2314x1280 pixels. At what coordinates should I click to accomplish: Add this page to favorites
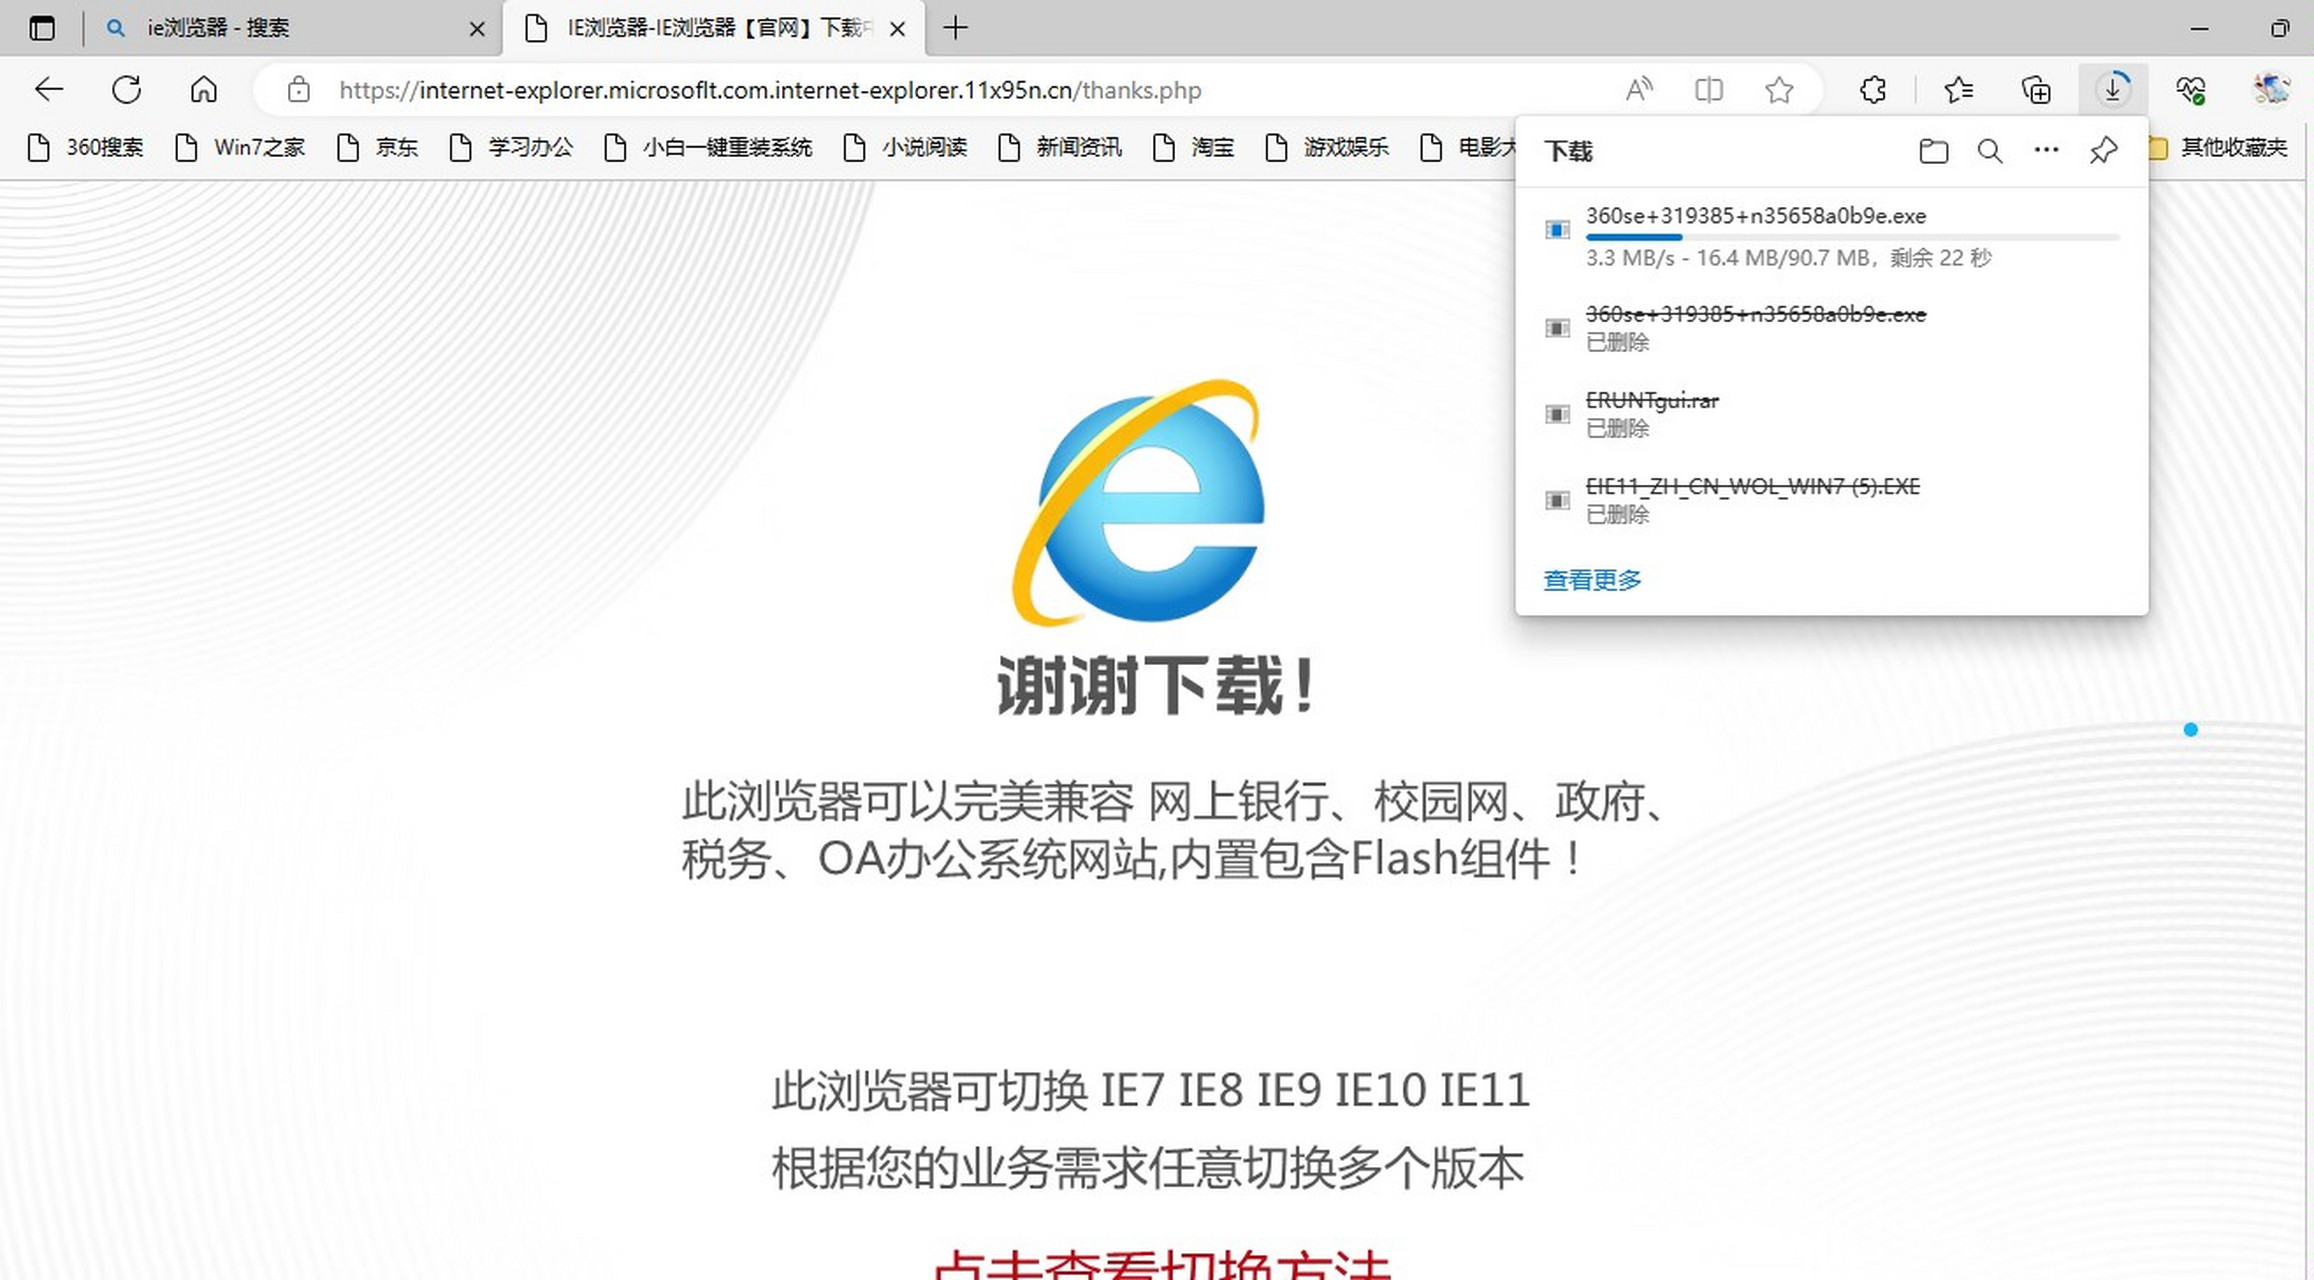pyautogui.click(x=1779, y=90)
